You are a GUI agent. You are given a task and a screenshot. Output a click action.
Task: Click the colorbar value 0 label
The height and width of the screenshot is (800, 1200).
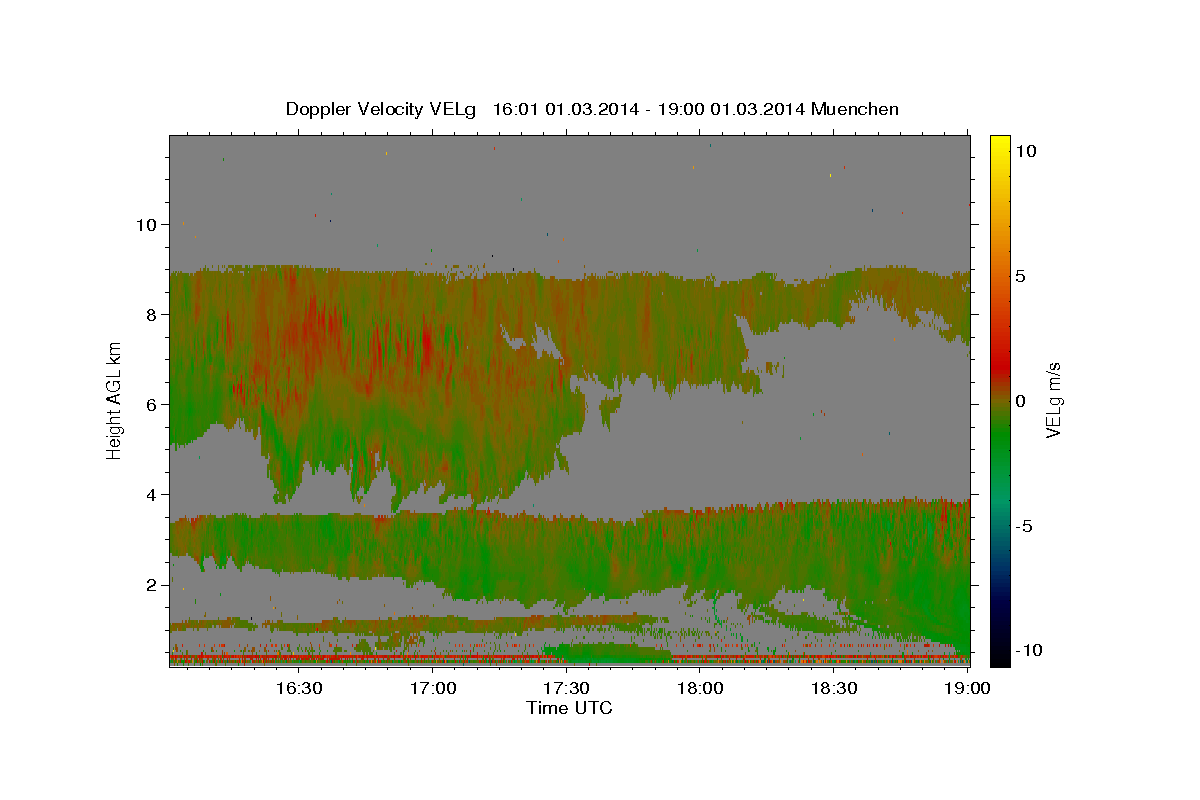(x=1020, y=401)
